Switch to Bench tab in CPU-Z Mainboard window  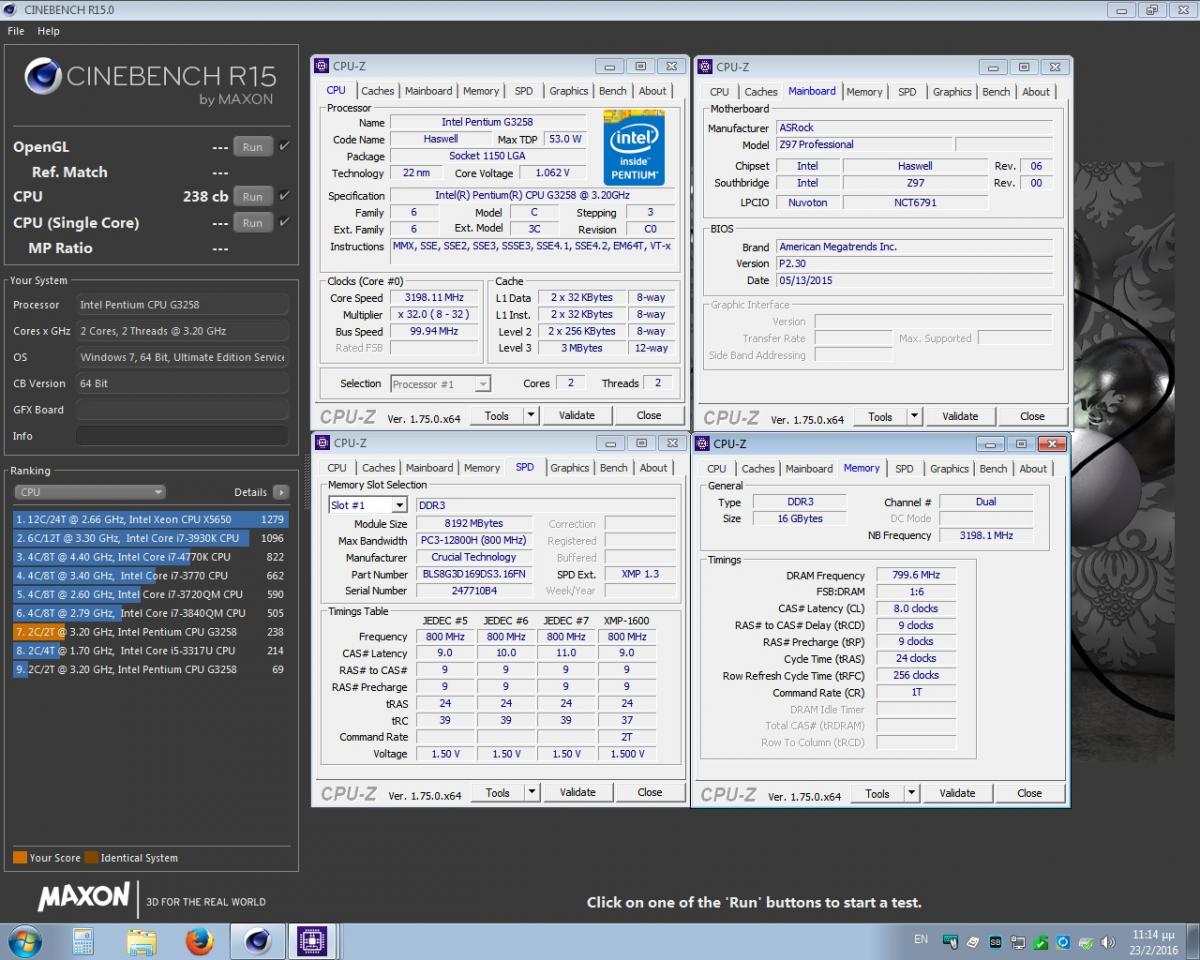pos(996,92)
